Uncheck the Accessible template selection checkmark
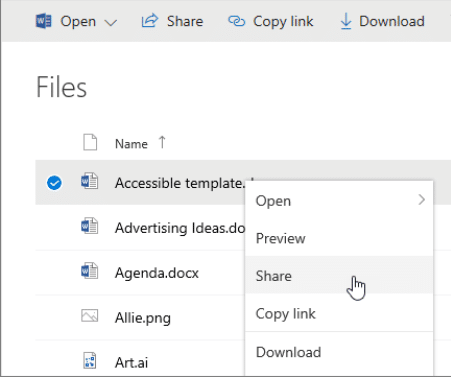Screen dimensions: 451x378 point(54,183)
